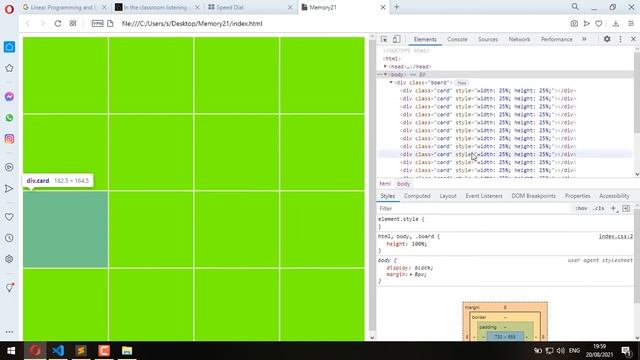Switch to the Network tab
Screen dimensions: 640x360
pos(519,39)
